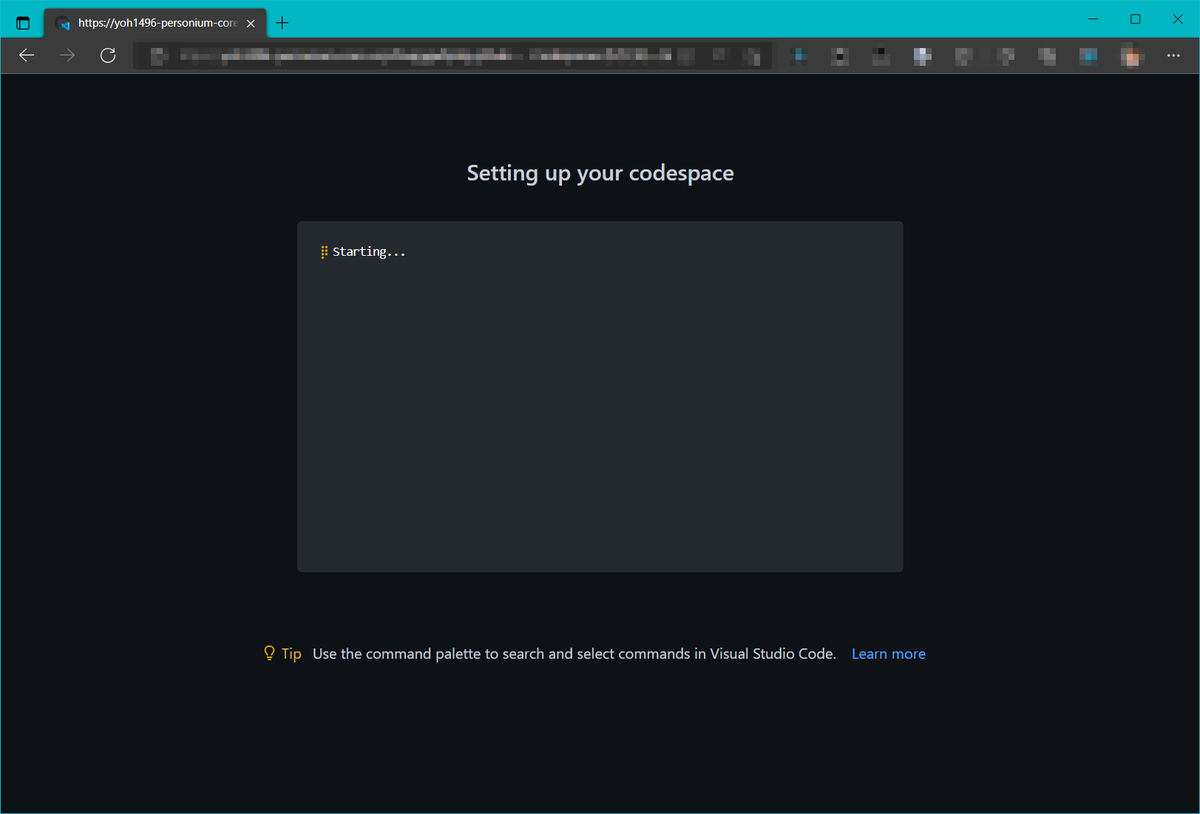Click the blurred address bar
1200x814 pixels.
tap(452, 55)
